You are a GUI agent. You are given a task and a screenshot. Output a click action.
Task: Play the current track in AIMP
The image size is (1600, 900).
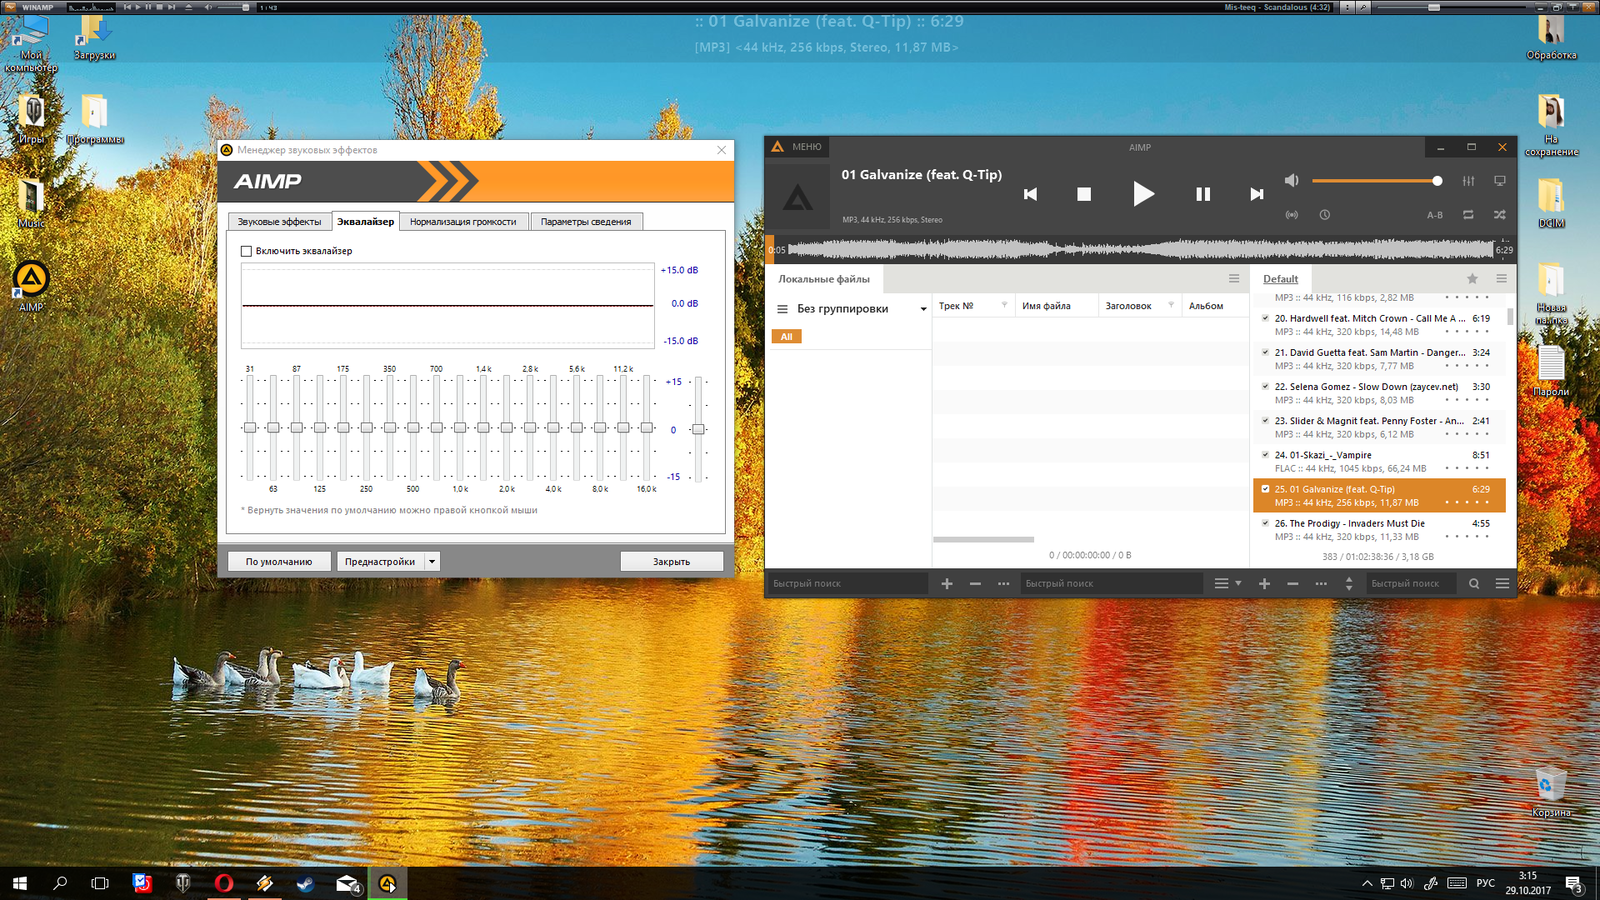(1143, 194)
